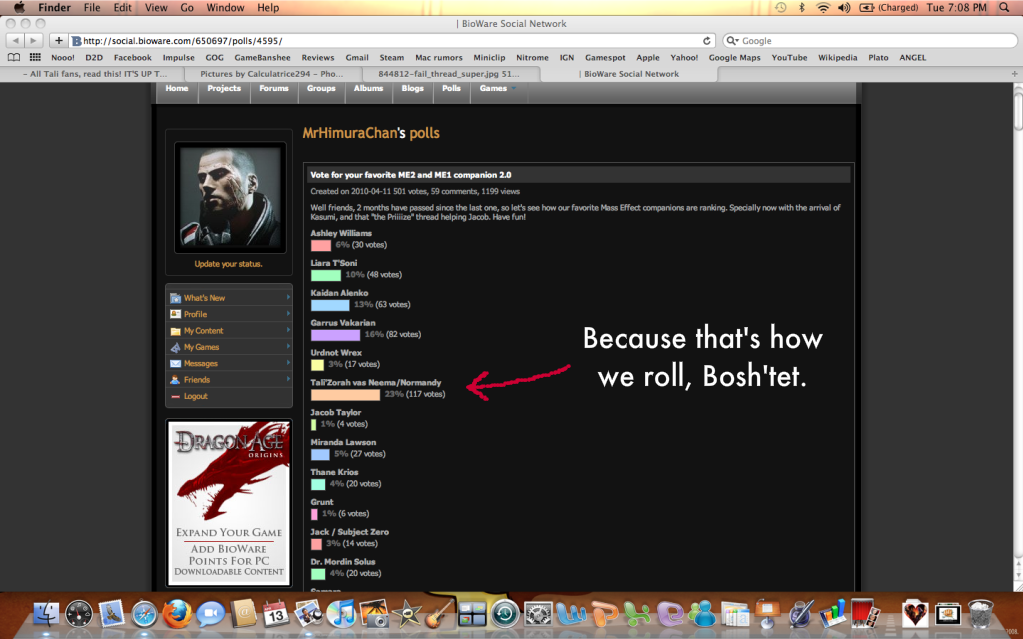Open the Forums navigation tab
Screen dimensions: 1023x639
[273, 88]
